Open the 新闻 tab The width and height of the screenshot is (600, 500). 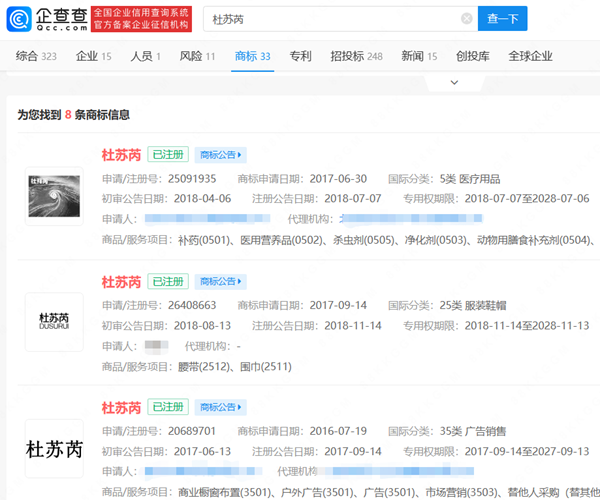[x=418, y=57]
